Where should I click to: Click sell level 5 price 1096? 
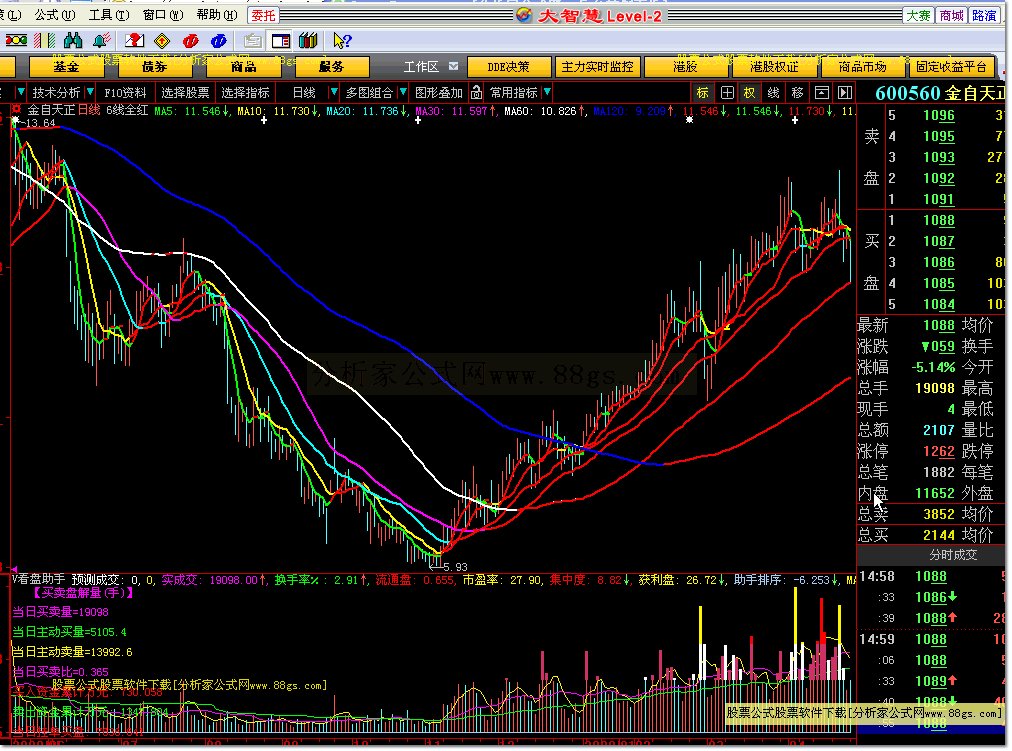tap(938, 115)
